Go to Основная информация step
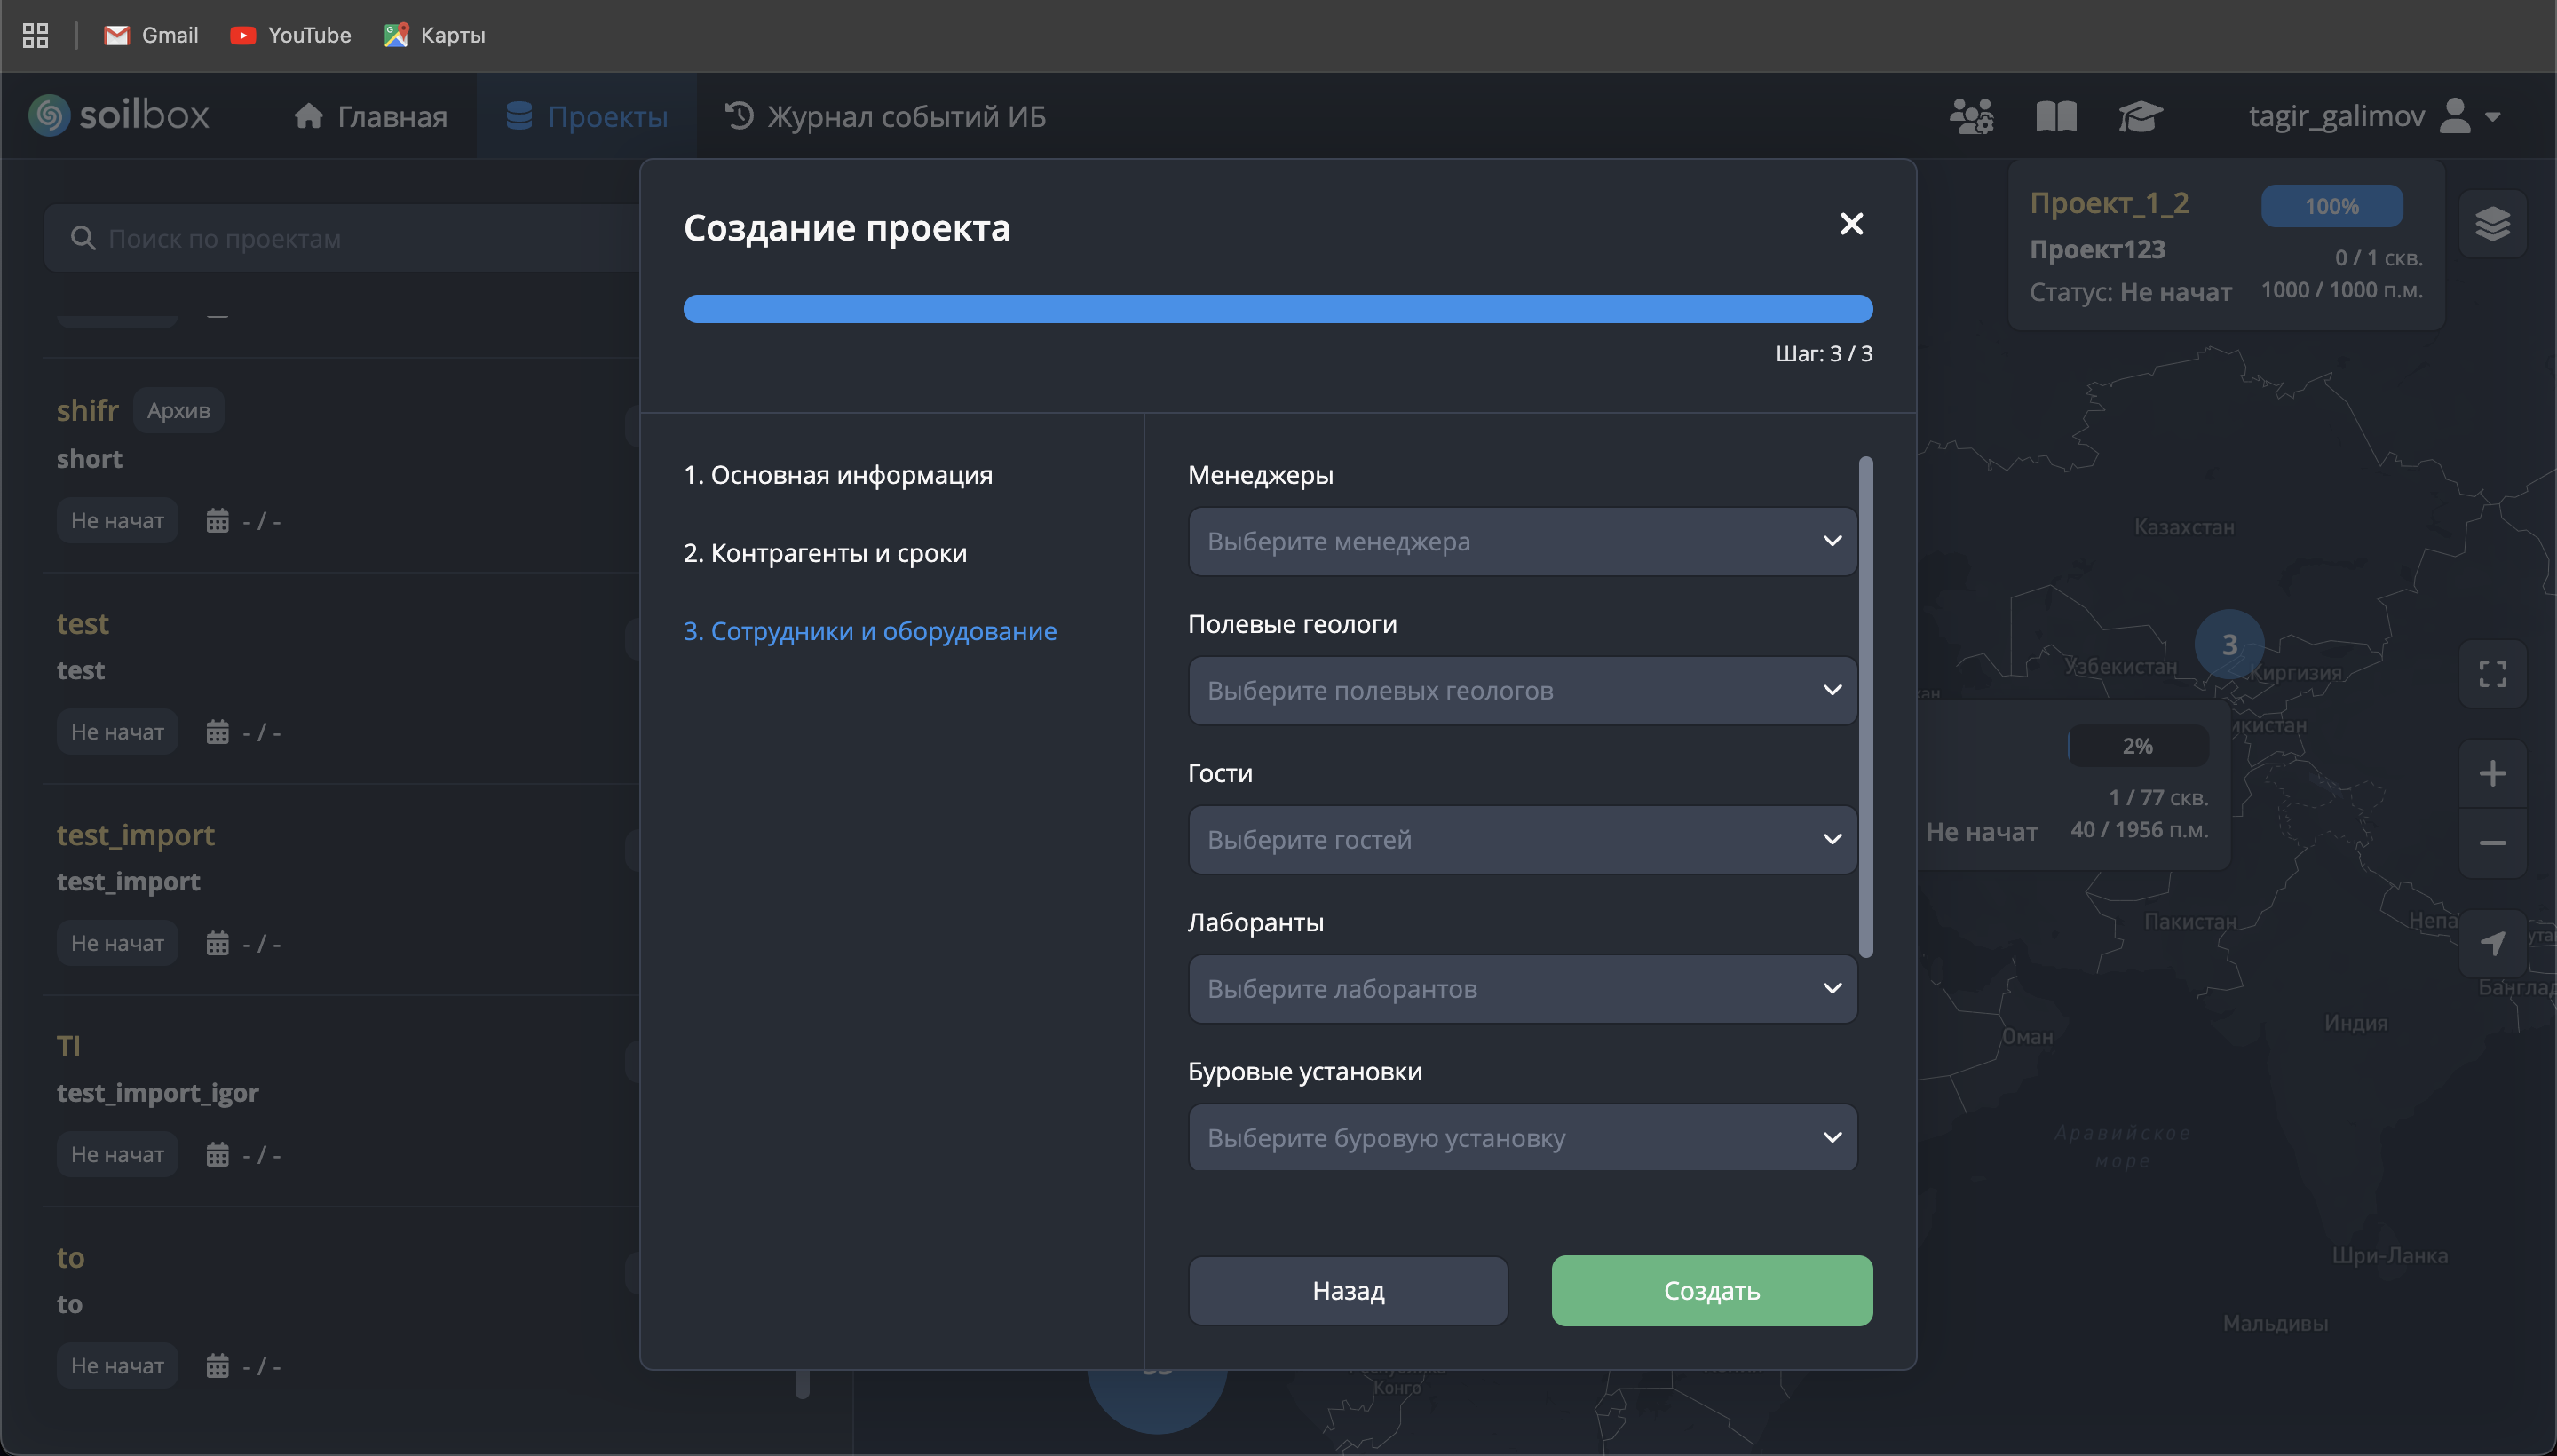 [x=838, y=475]
